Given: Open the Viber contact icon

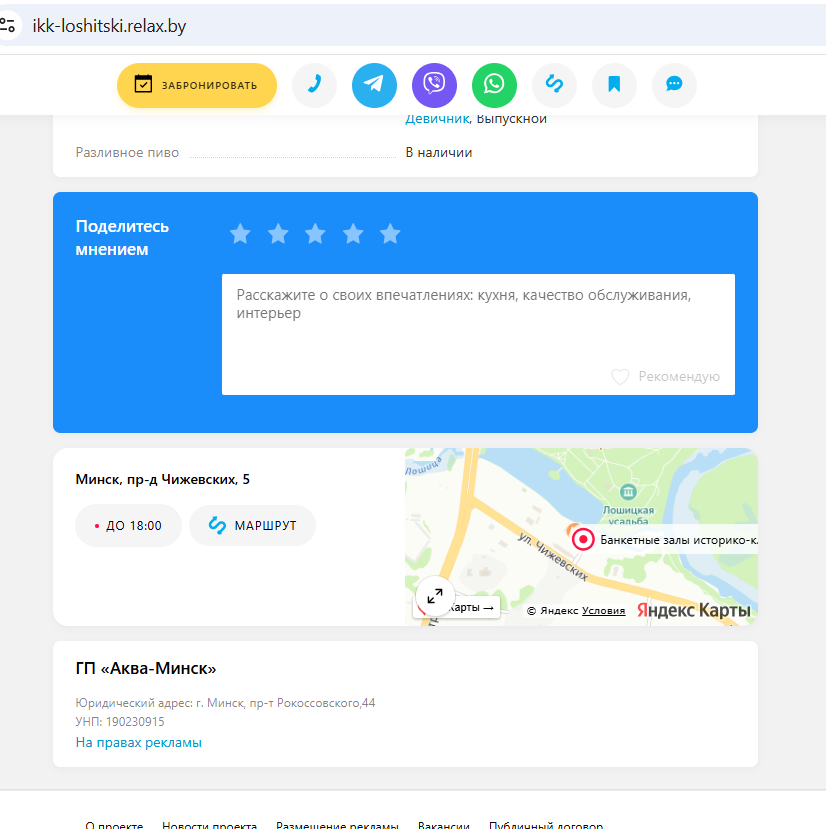Looking at the screenshot, I should pyautogui.click(x=434, y=85).
